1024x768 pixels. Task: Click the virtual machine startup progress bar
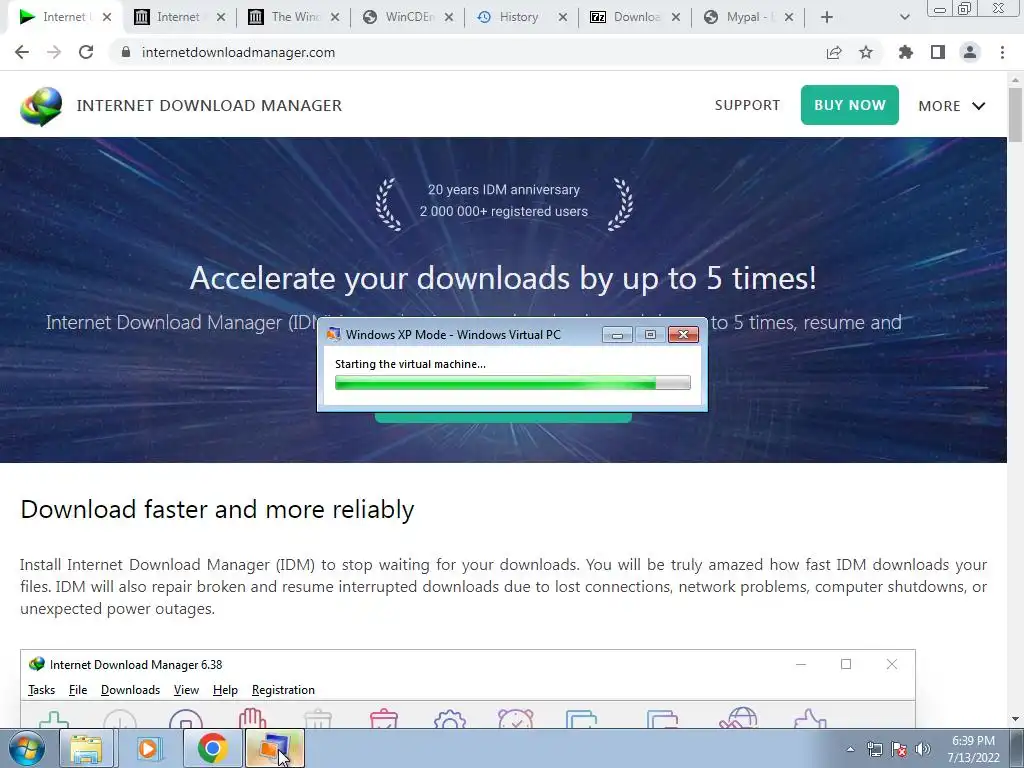click(512, 383)
